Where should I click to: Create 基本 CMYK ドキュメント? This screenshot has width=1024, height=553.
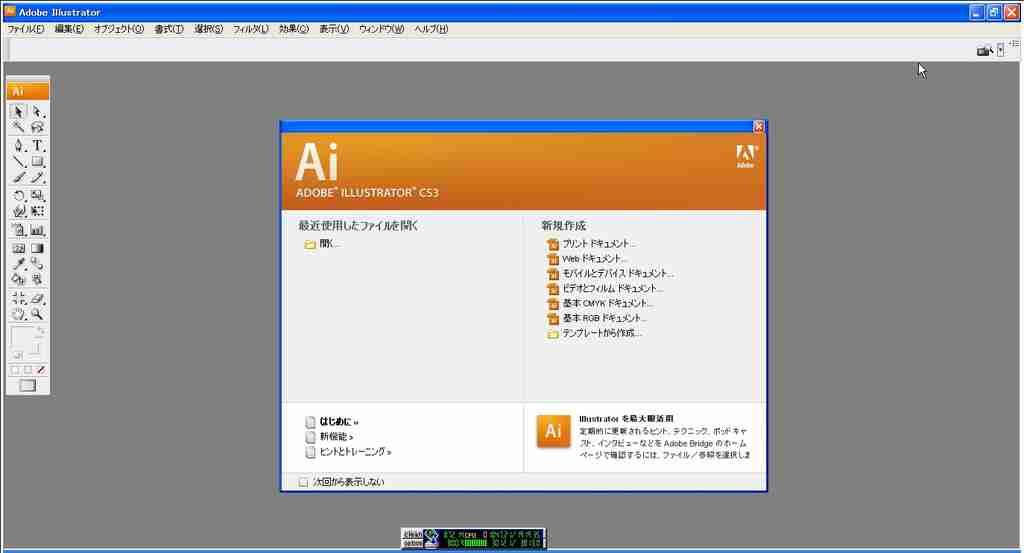[600, 304]
